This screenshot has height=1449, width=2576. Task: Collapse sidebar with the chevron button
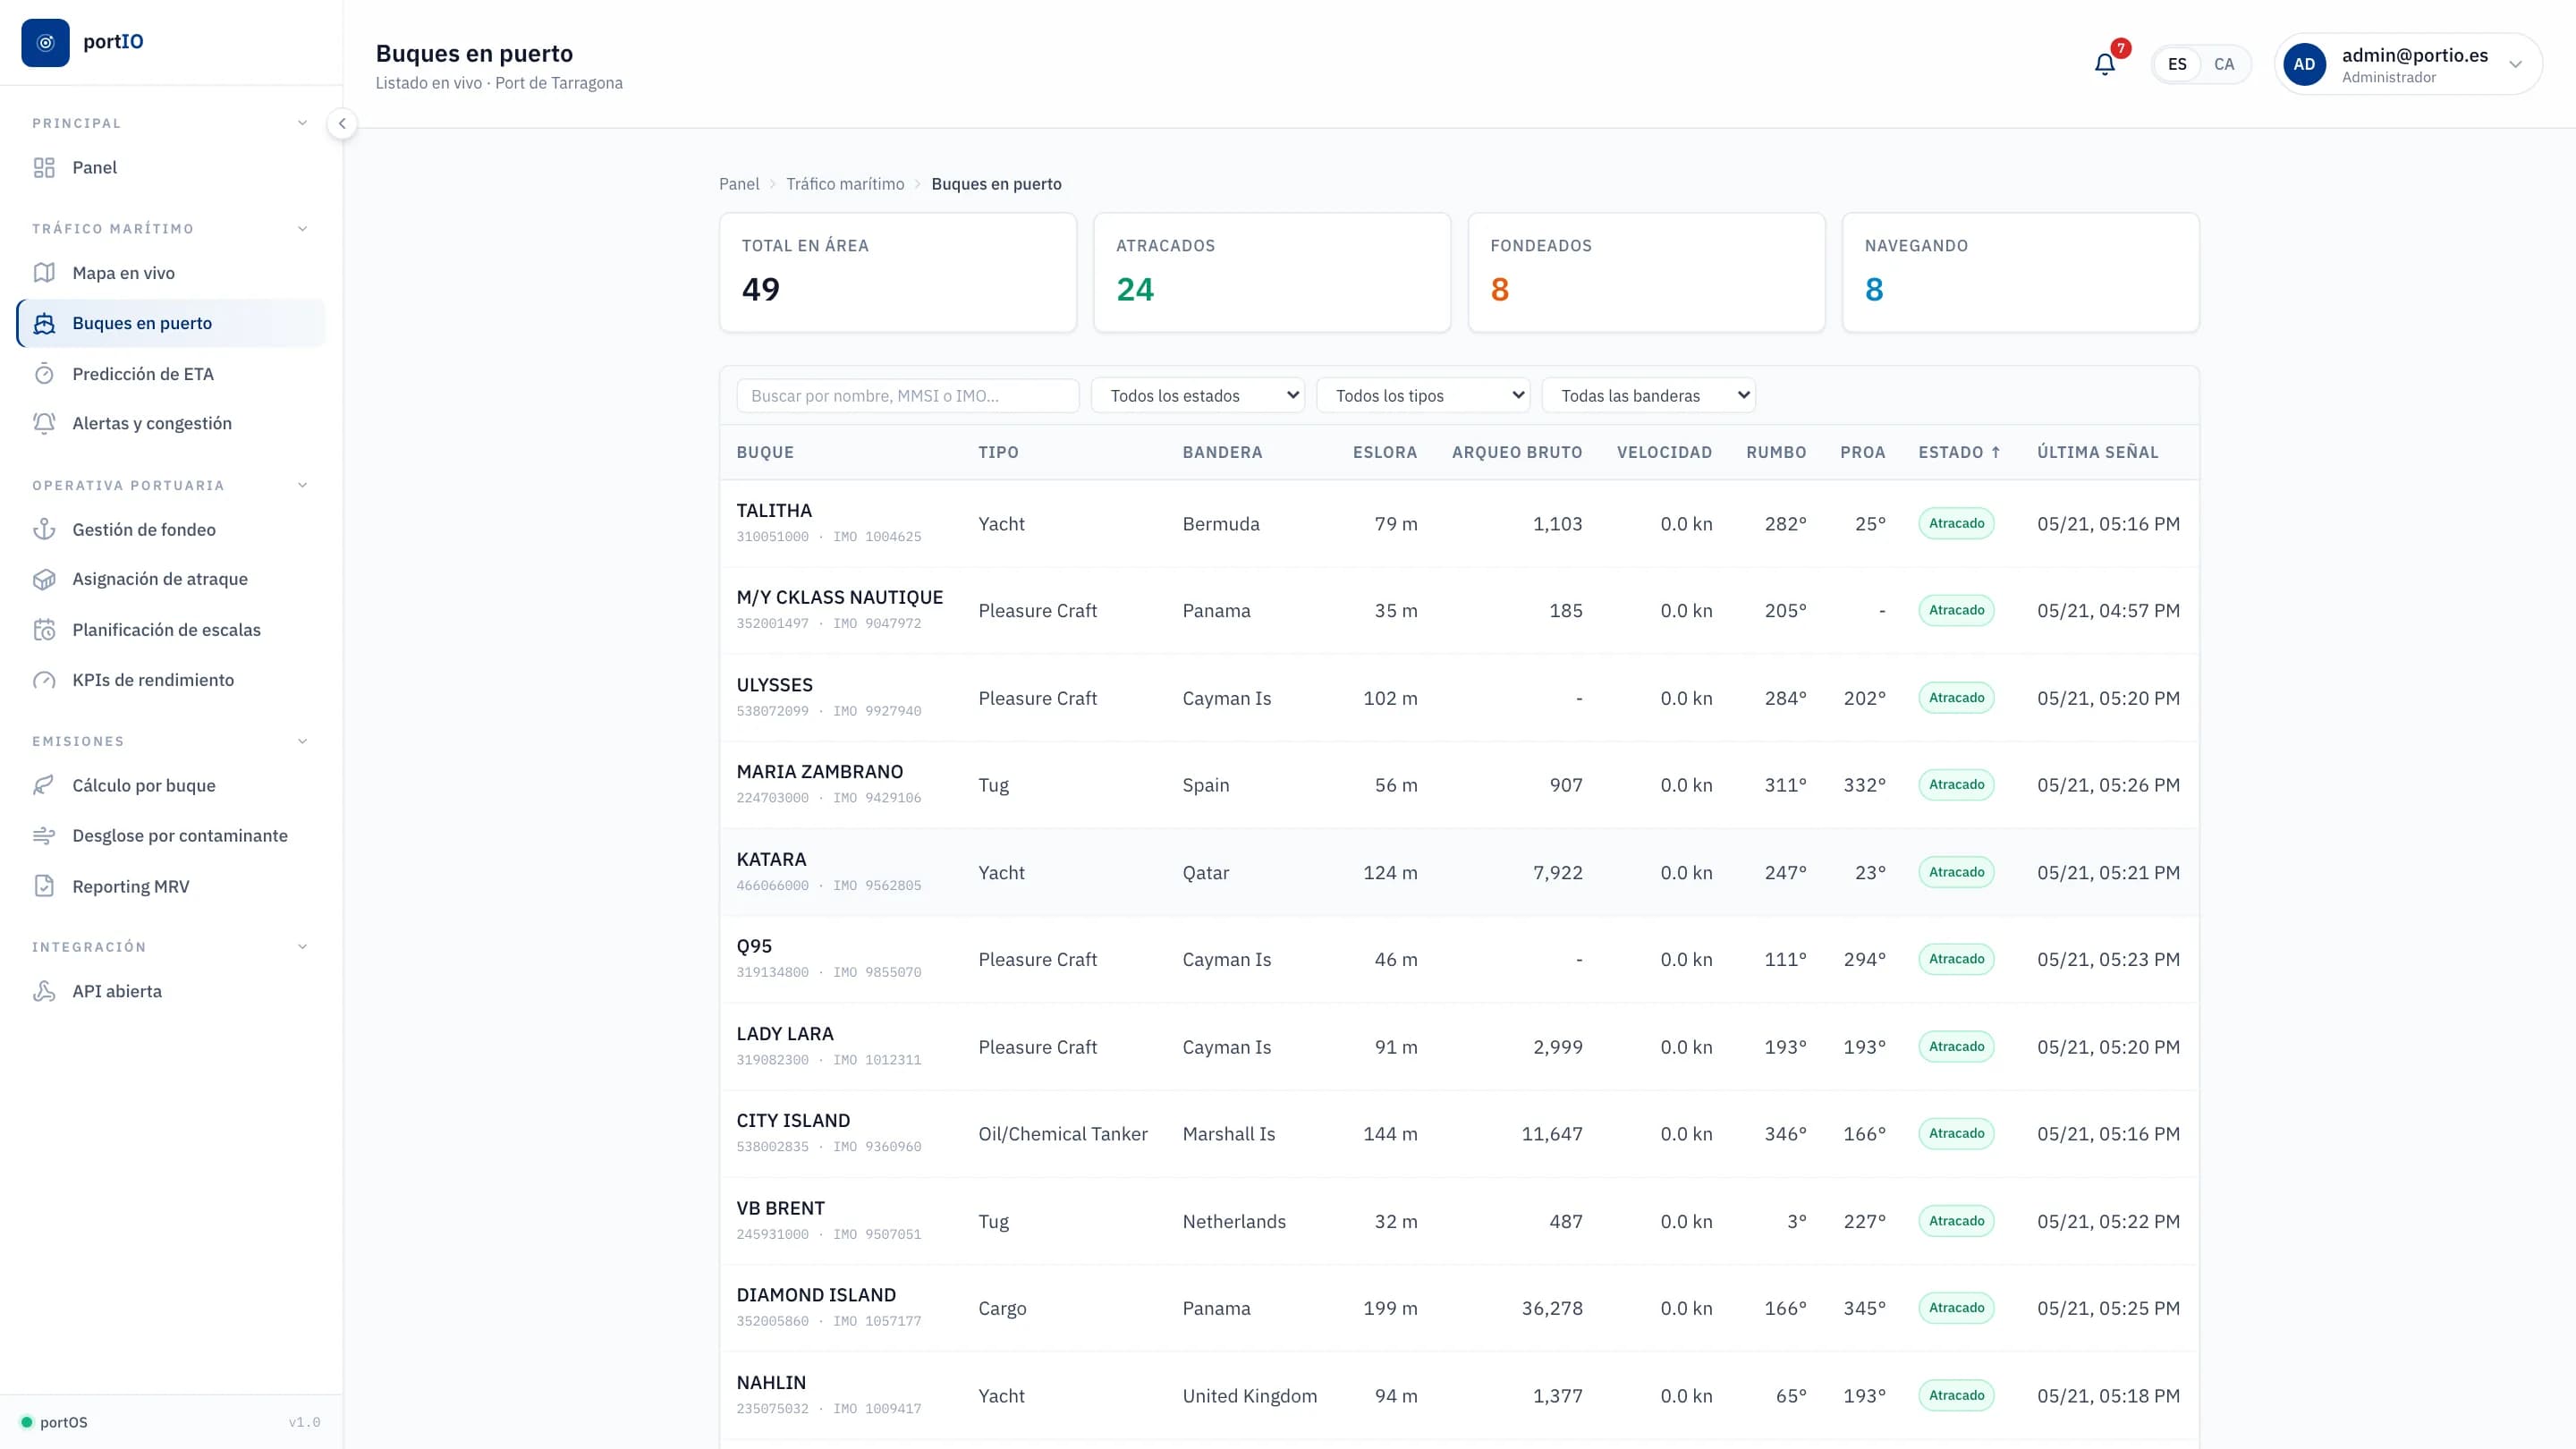342,124
